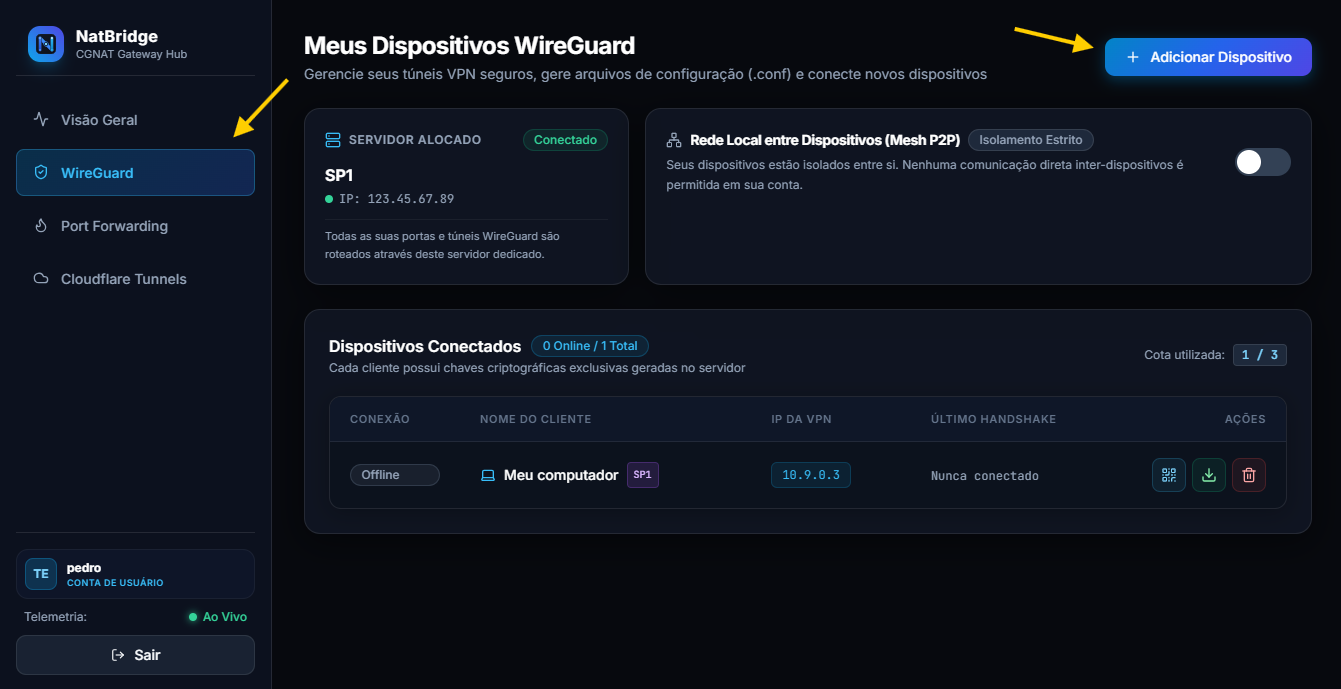The image size is (1341, 689).
Task: Open the Visão Geral page
Action: 135,120
